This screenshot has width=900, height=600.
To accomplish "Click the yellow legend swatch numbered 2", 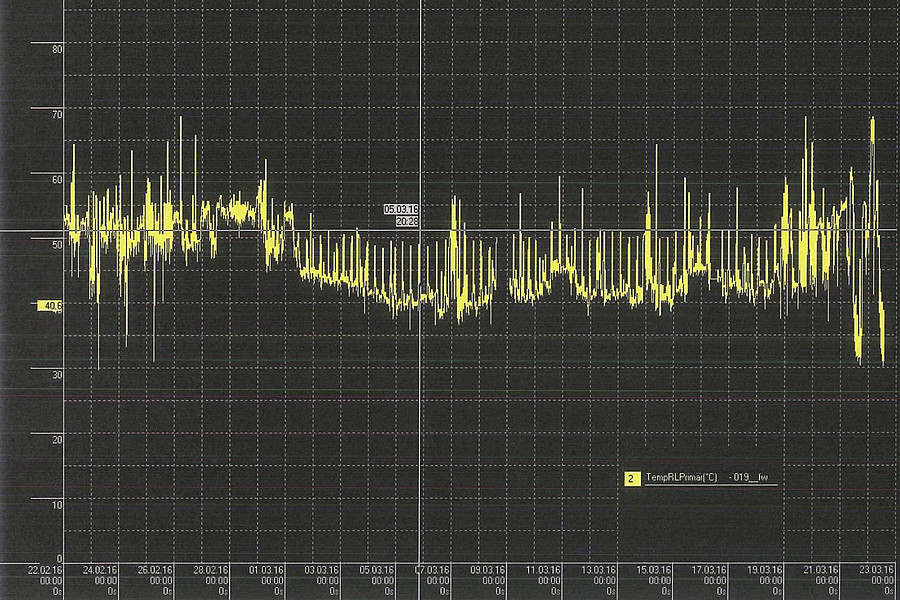I will pyautogui.click(x=632, y=478).
